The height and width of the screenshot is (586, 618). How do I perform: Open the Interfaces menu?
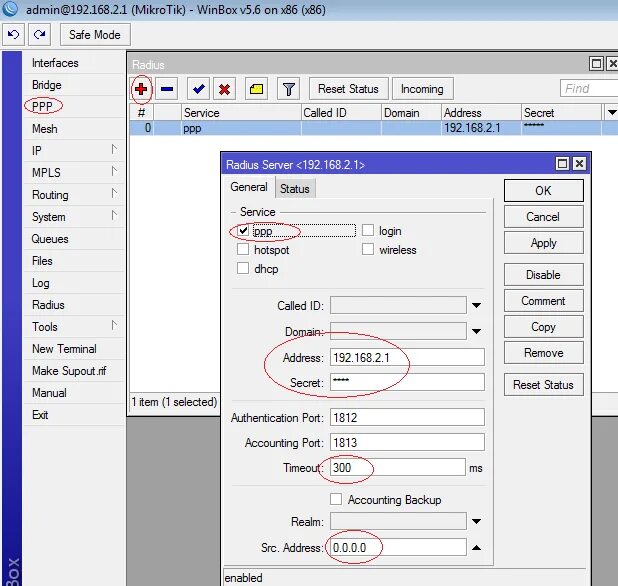click(55, 63)
